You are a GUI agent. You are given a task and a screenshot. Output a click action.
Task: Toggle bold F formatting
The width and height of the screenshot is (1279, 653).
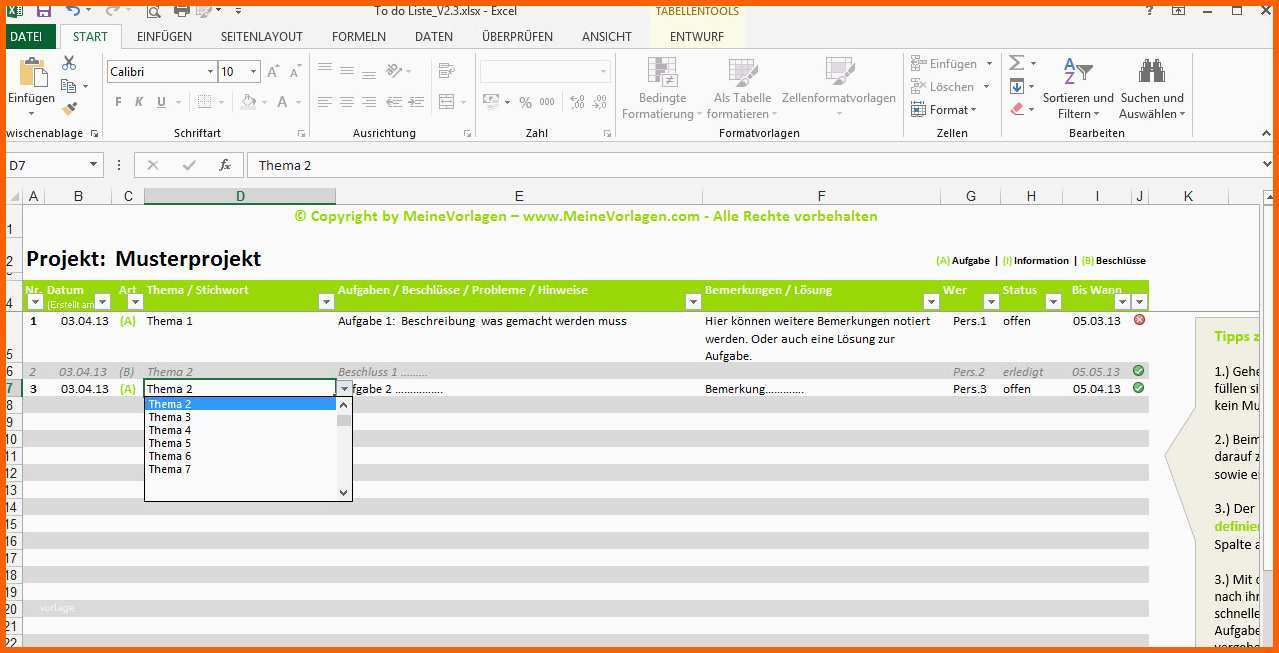(118, 102)
